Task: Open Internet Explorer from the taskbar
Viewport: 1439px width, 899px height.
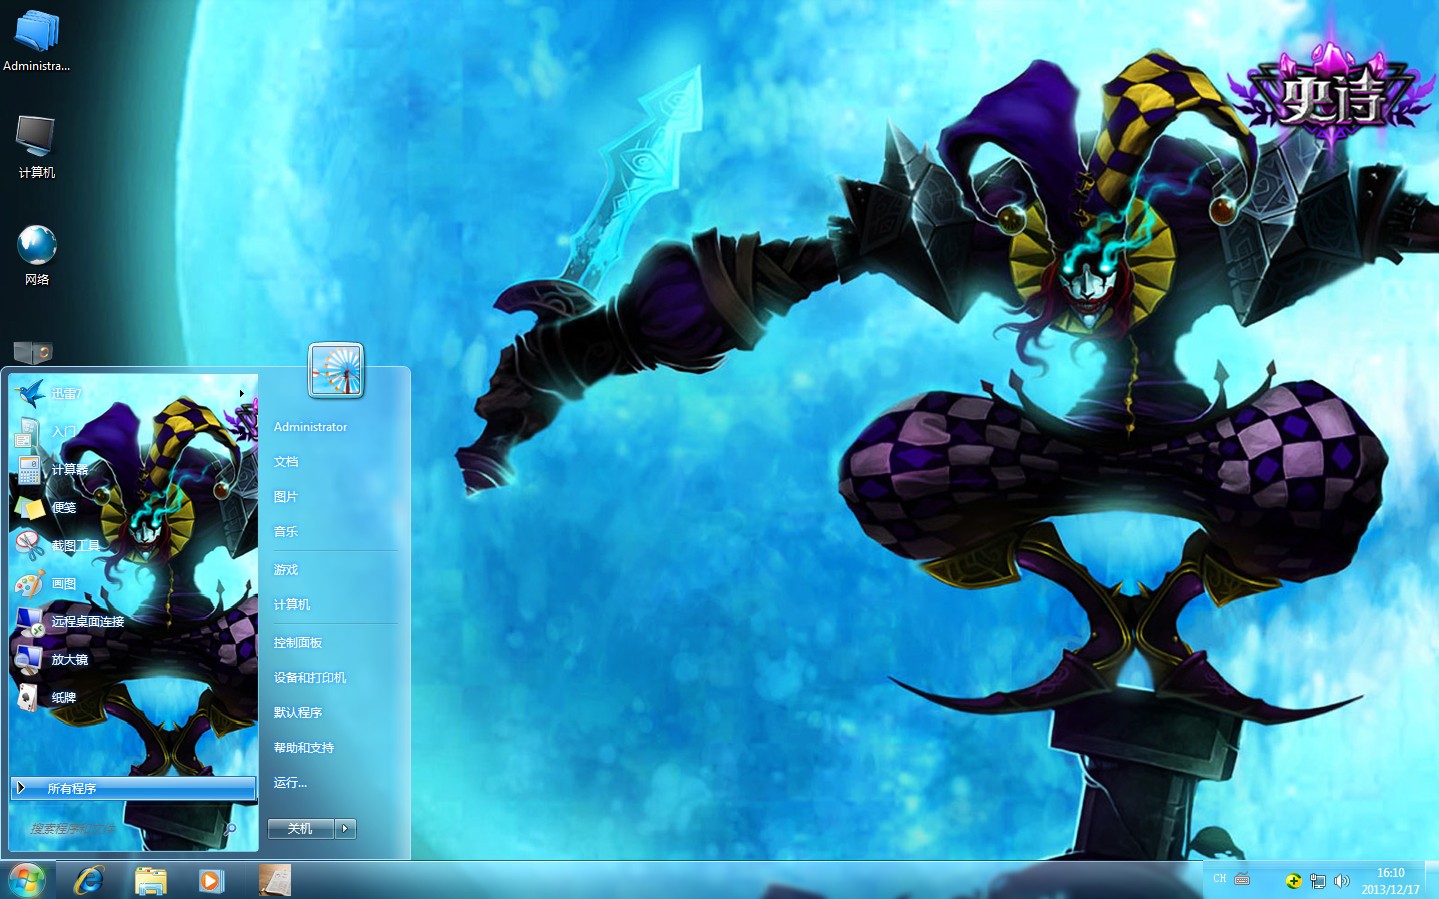Action: (90, 880)
